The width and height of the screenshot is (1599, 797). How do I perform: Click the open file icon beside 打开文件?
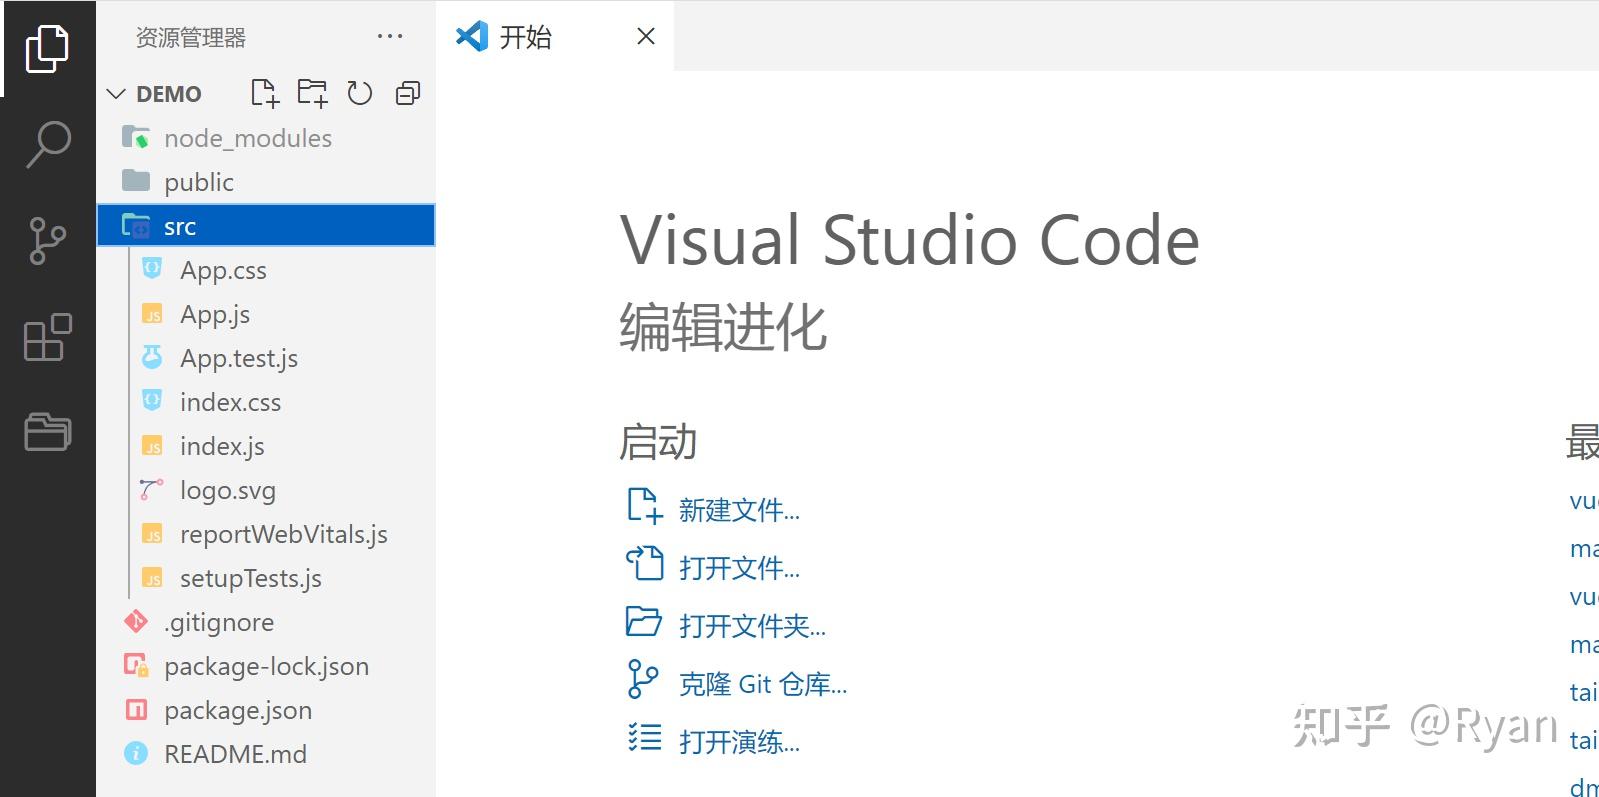[x=644, y=564]
